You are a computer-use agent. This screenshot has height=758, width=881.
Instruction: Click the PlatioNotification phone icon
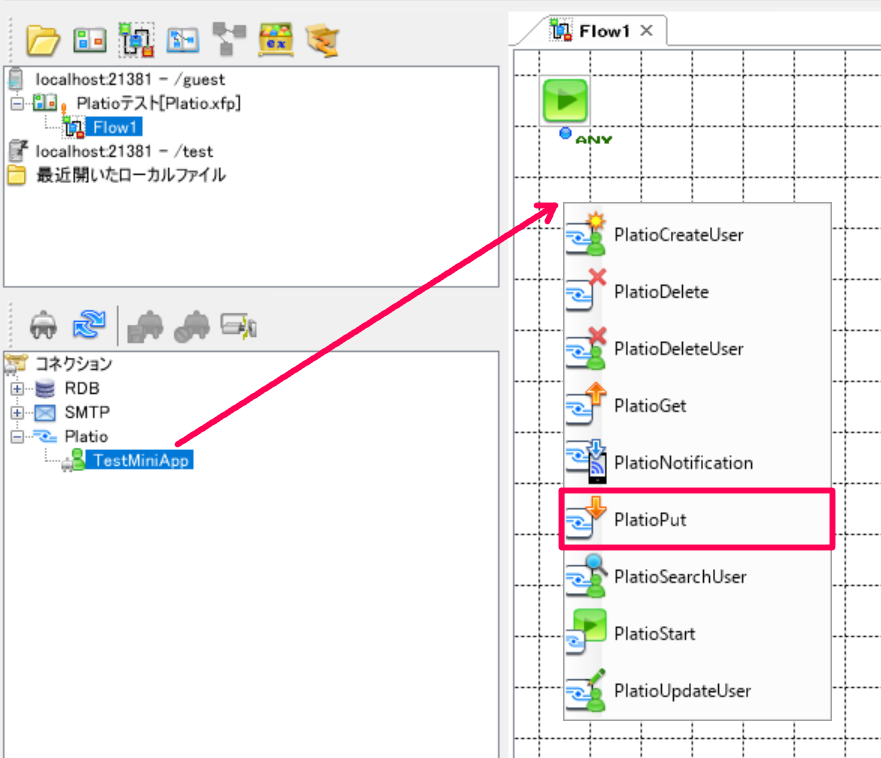click(x=585, y=462)
